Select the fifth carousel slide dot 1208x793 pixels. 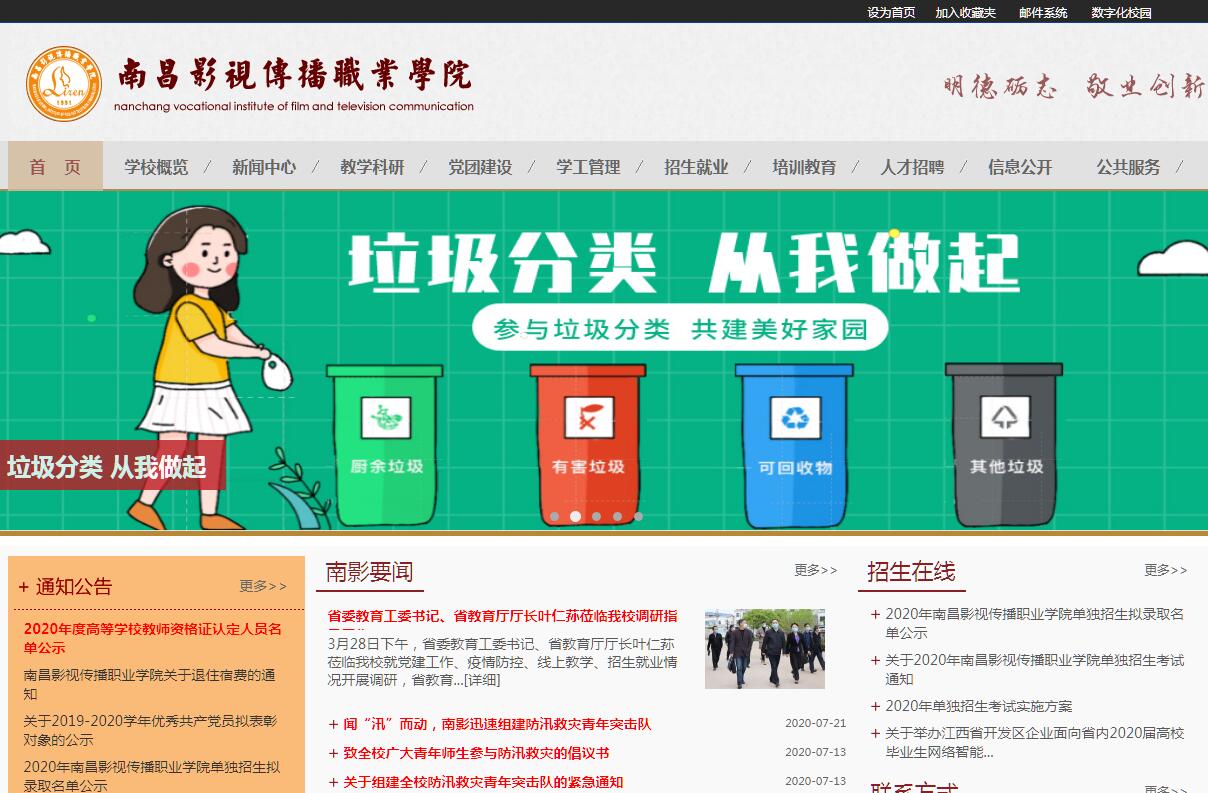[x=638, y=517]
